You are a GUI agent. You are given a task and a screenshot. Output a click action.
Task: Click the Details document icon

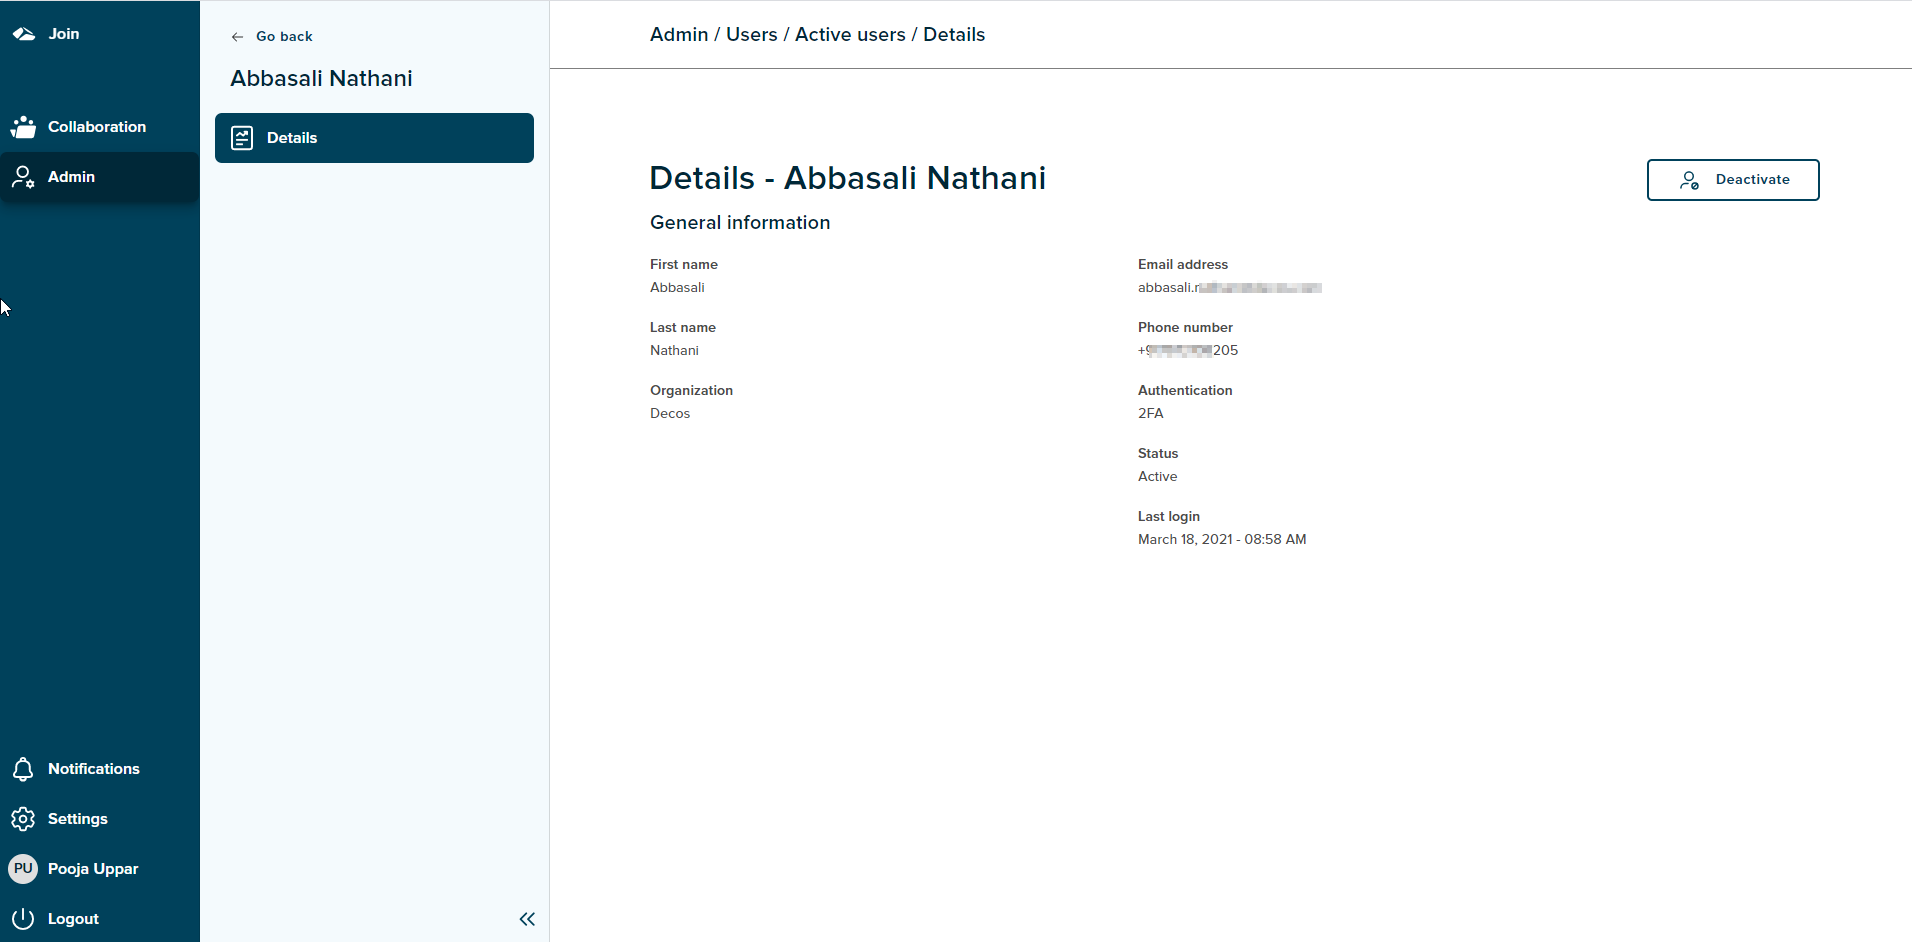(x=242, y=138)
